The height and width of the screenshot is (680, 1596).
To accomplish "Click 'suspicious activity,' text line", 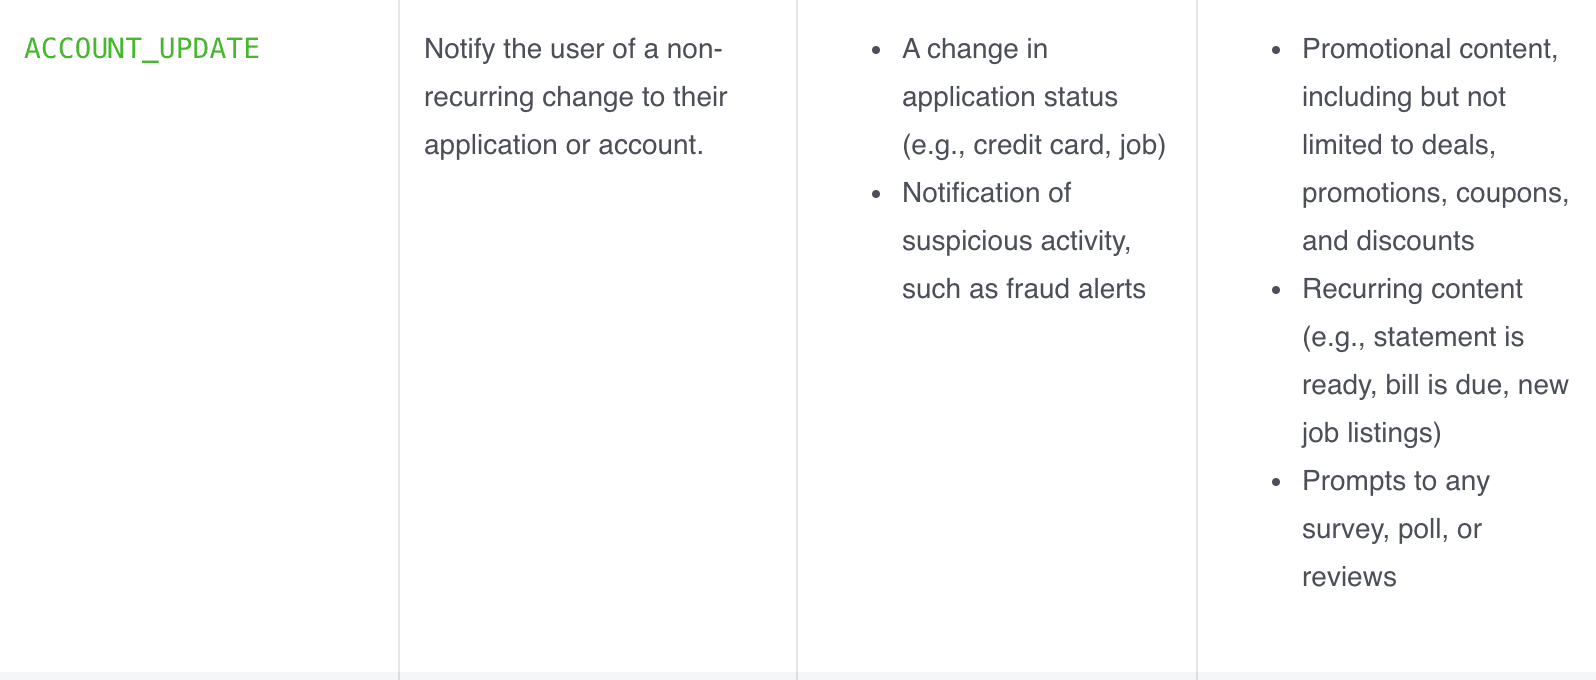I will (x=1016, y=241).
